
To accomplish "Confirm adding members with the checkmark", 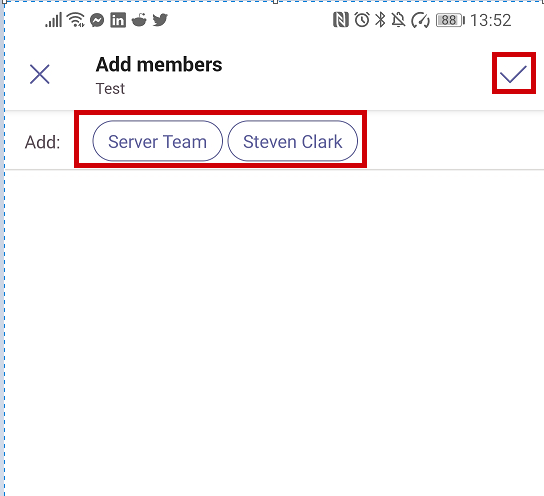I will click(513, 74).
